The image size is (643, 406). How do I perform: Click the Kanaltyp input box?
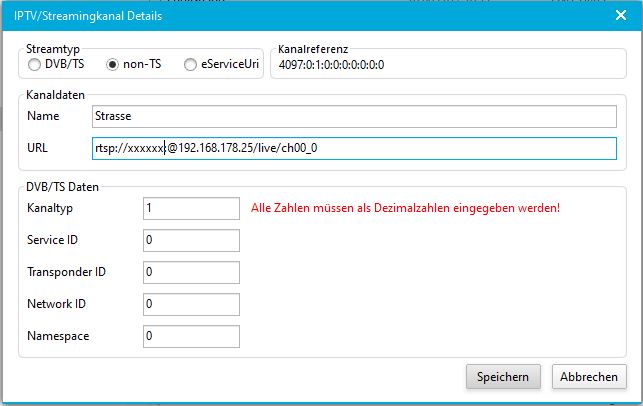tap(192, 208)
